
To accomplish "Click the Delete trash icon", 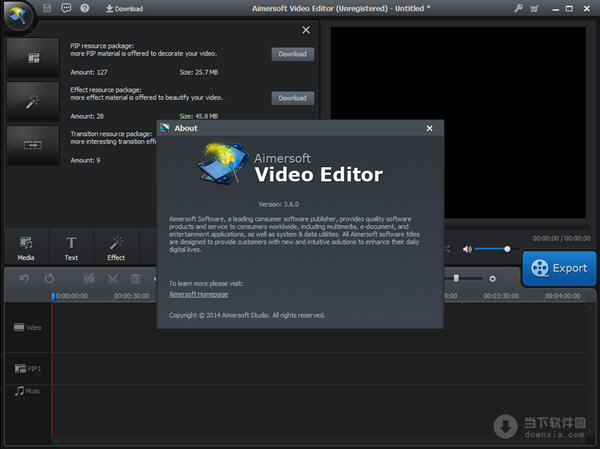I will click(135, 278).
